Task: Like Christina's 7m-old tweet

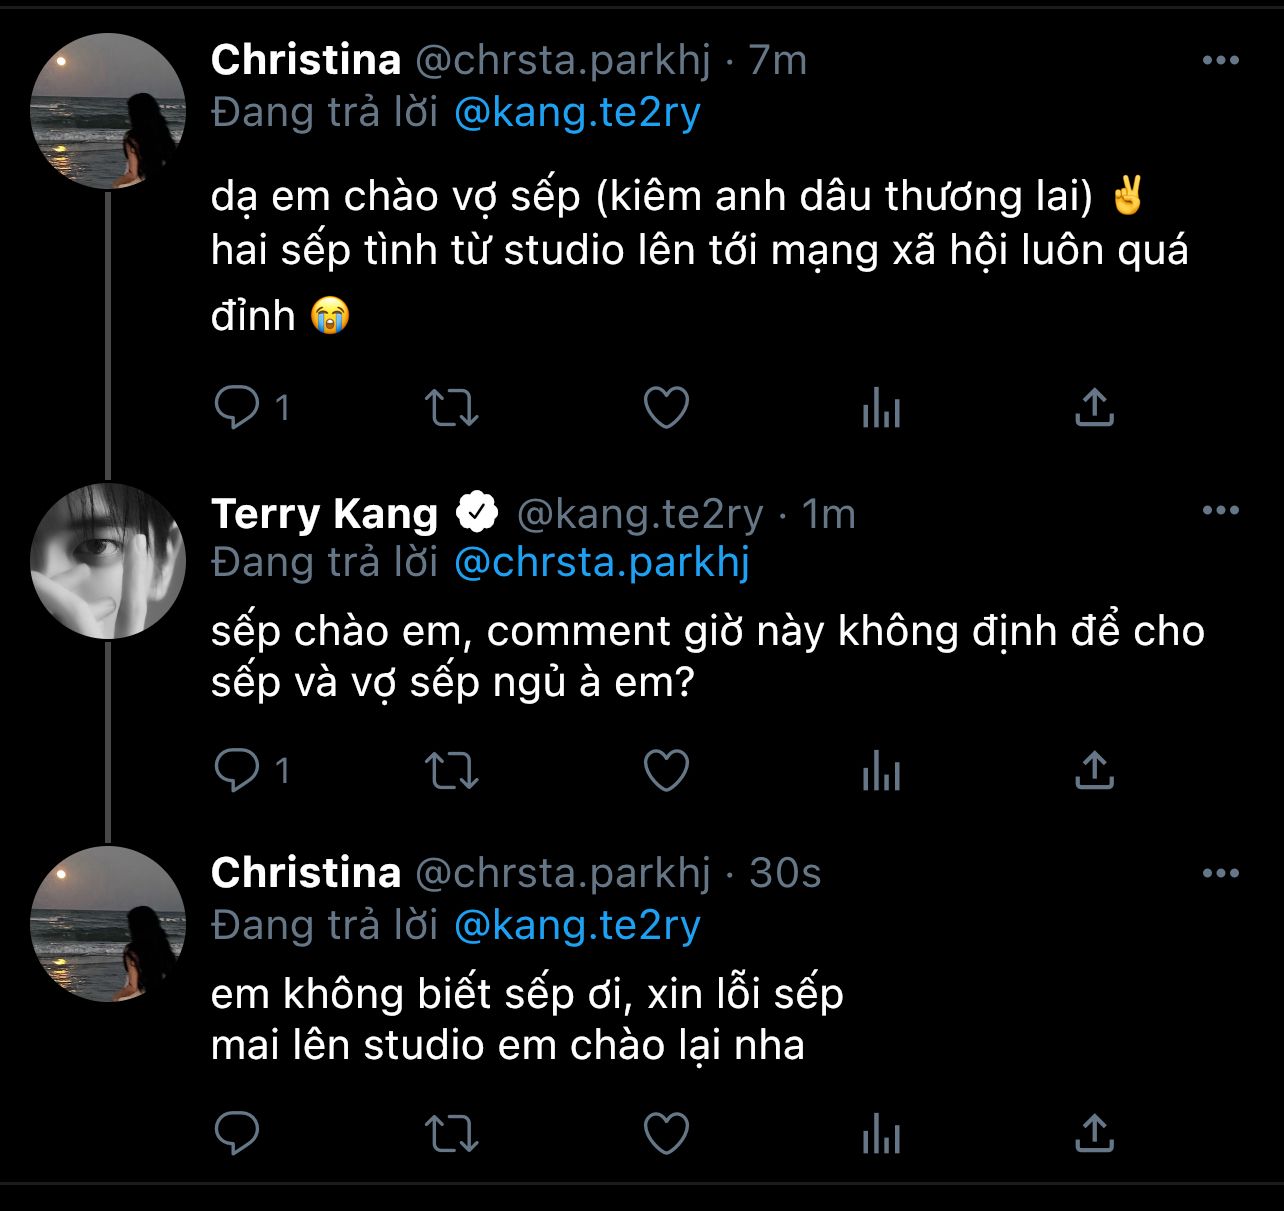Action: (x=666, y=408)
